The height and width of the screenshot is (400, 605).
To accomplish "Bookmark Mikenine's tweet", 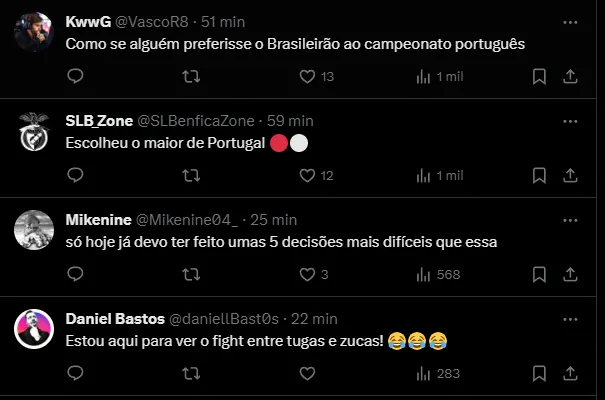I will pos(539,274).
